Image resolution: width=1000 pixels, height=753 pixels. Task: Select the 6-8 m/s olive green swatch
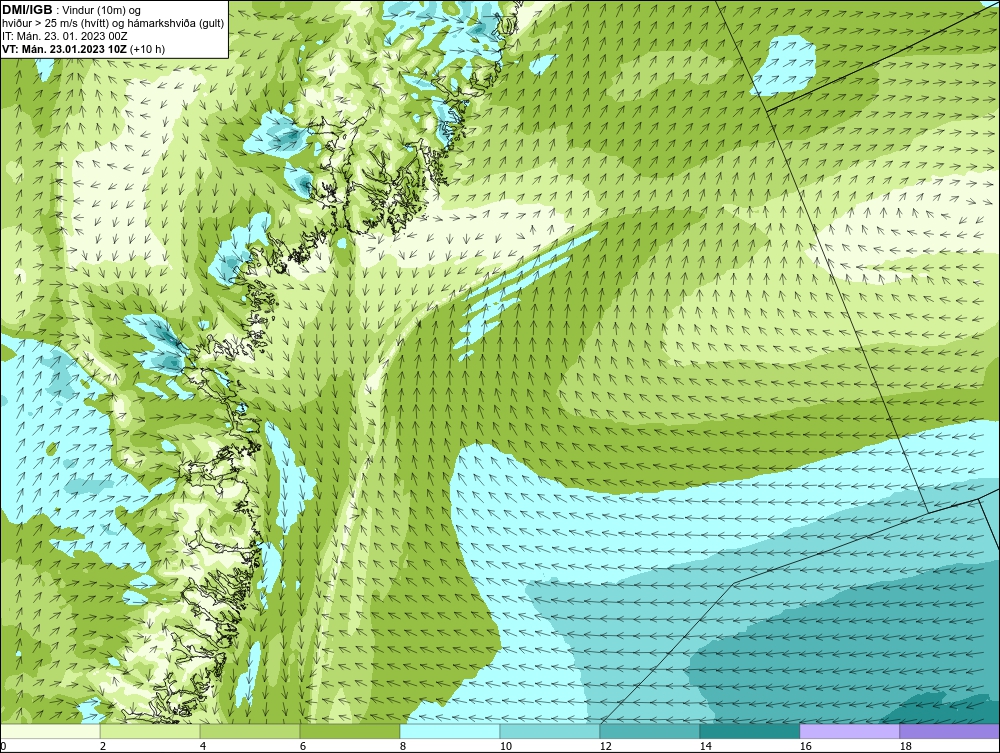click(349, 731)
